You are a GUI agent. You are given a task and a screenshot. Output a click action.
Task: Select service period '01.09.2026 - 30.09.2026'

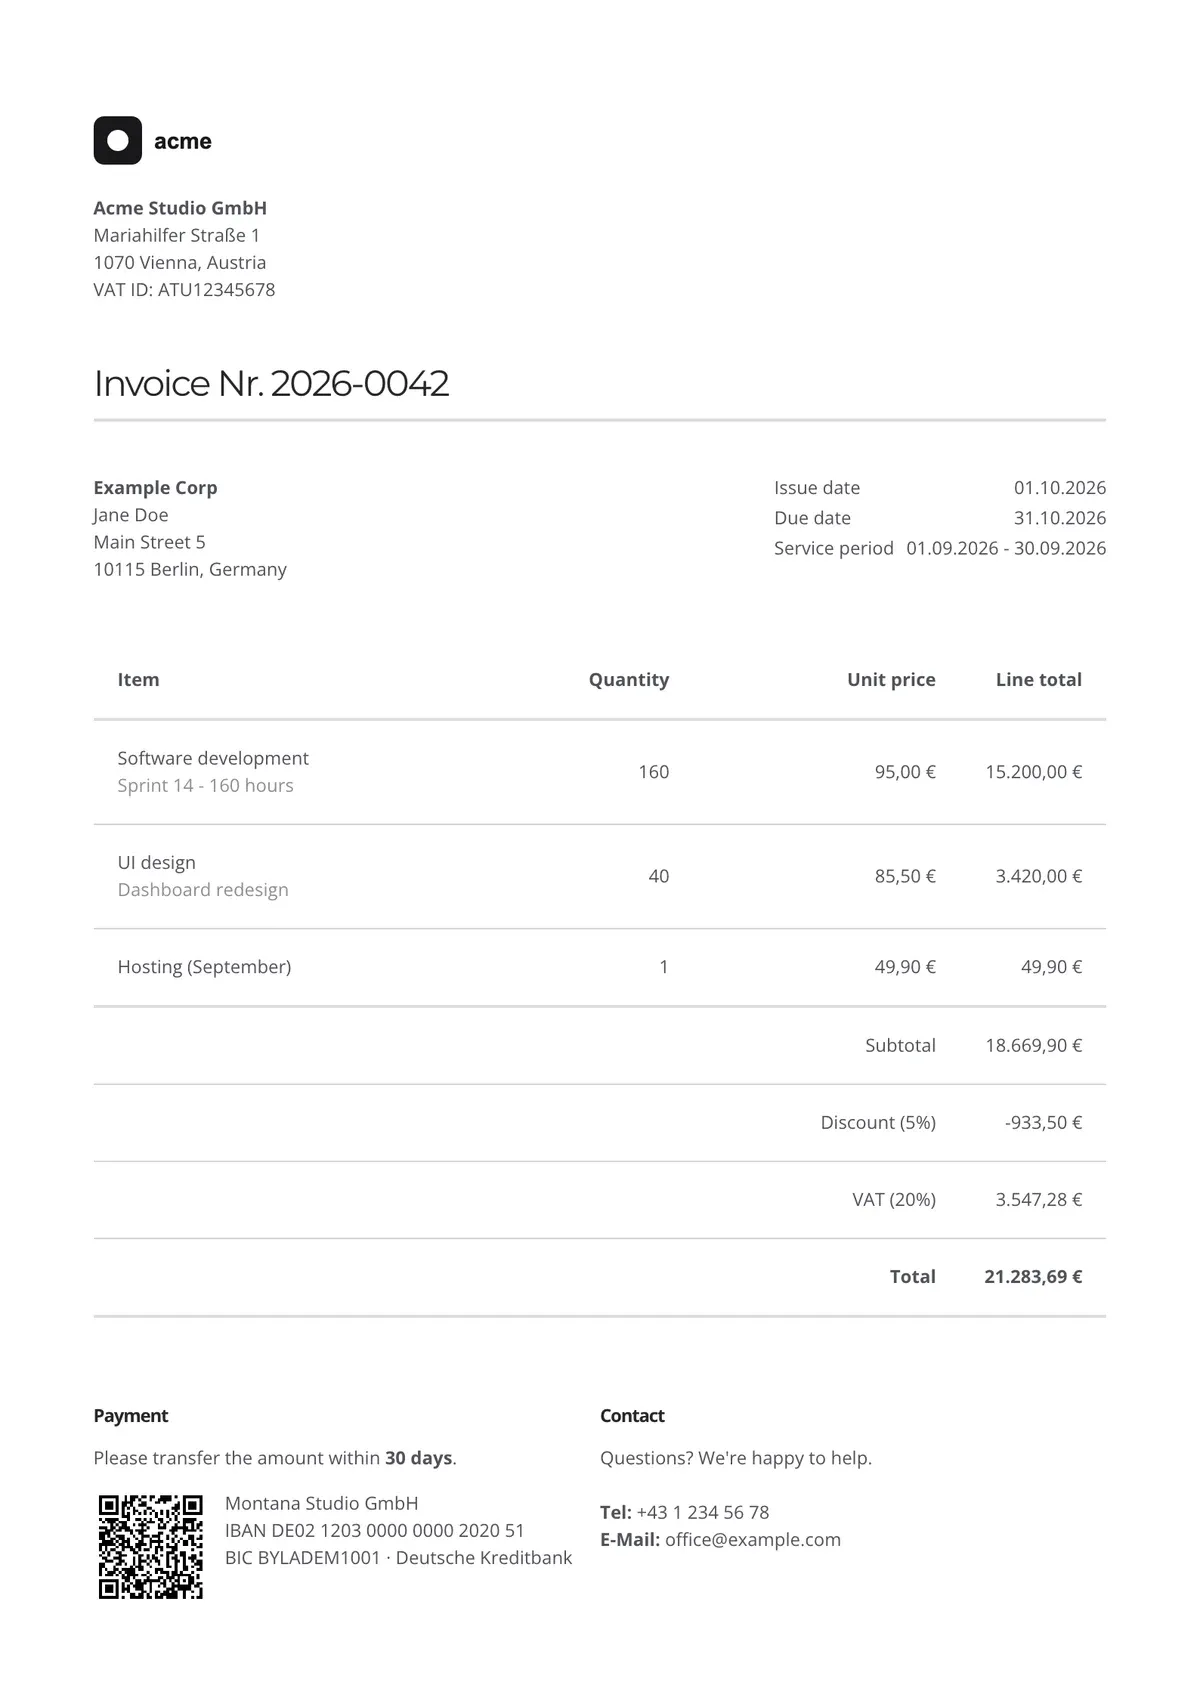(x=1006, y=548)
